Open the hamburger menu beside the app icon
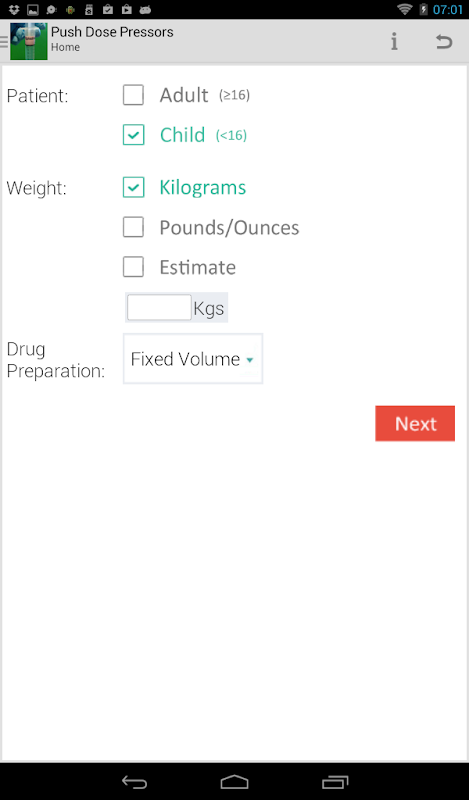The height and width of the screenshot is (800, 469). click(x=4, y=41)
